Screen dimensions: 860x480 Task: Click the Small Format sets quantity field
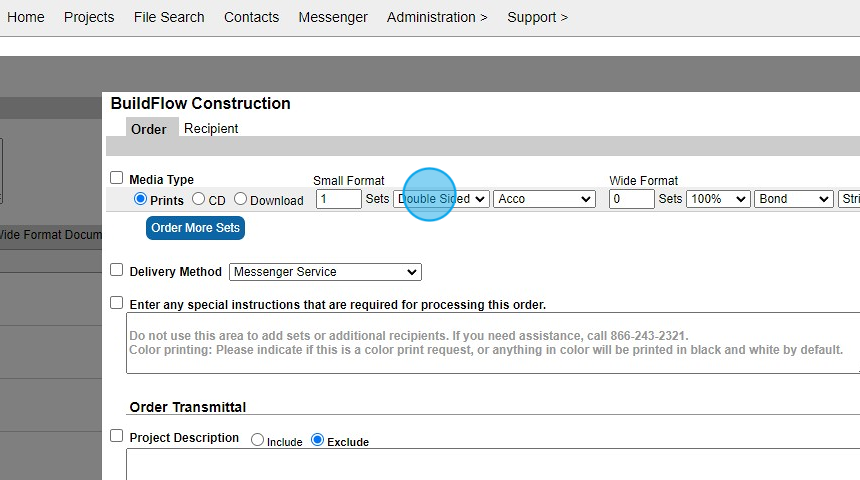(x=338, y=199)
